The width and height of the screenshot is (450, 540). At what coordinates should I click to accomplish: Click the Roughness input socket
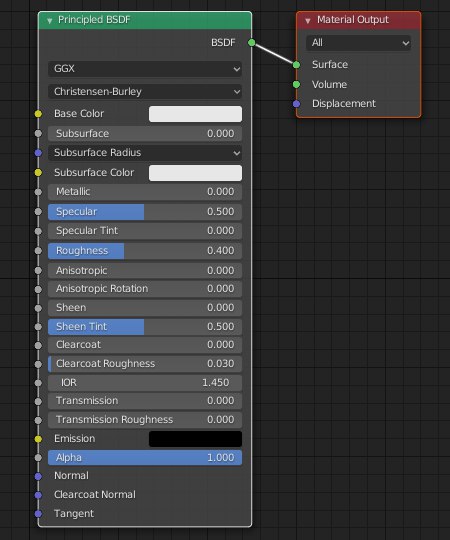pyautogui.click(x=38, y=251)
